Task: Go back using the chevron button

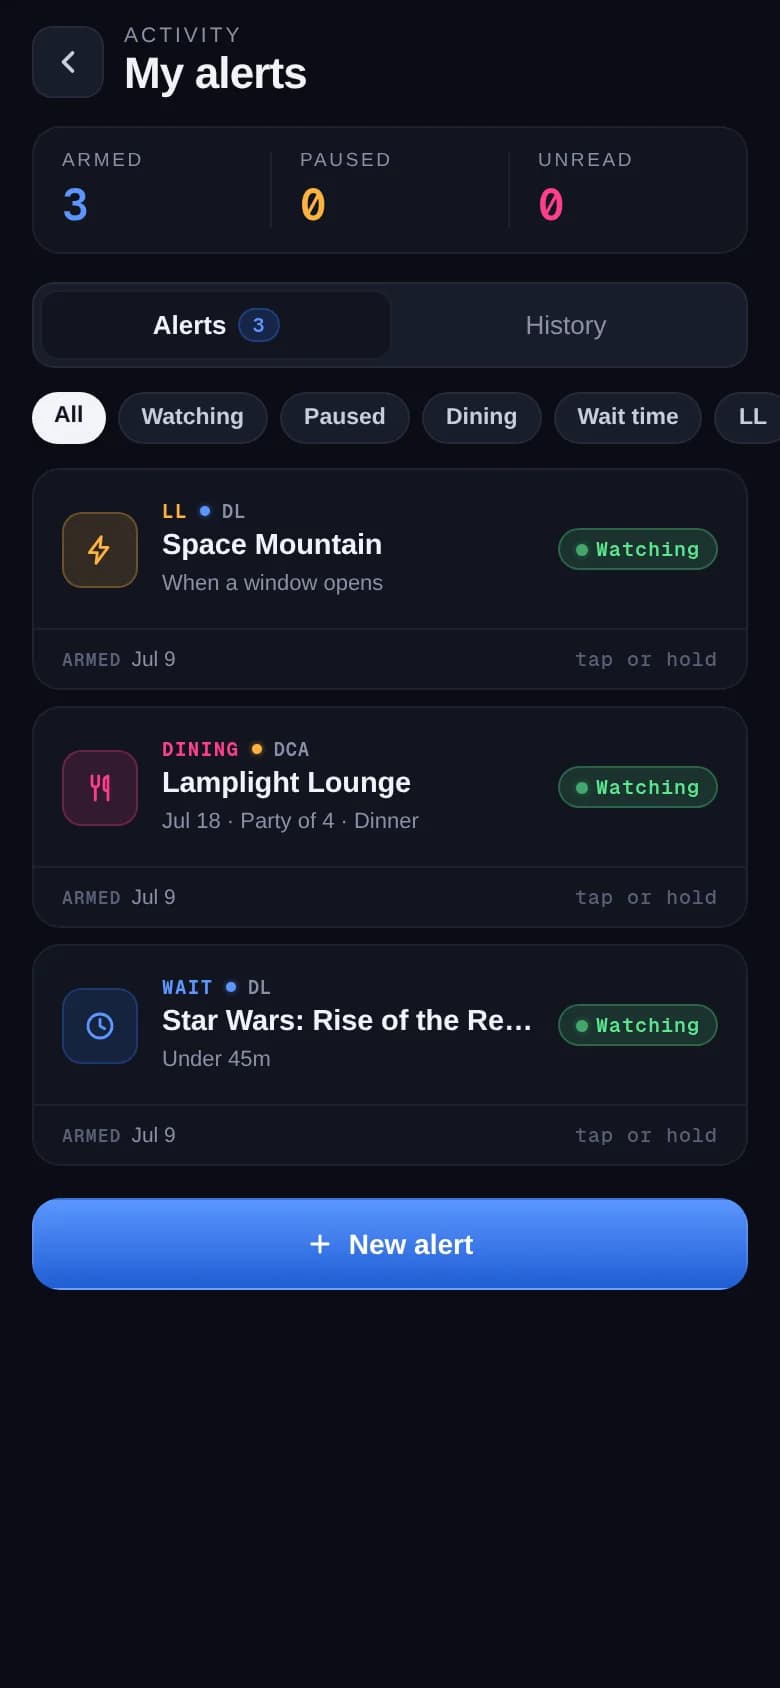Action: pyautogui.click(x=68, y=62)
